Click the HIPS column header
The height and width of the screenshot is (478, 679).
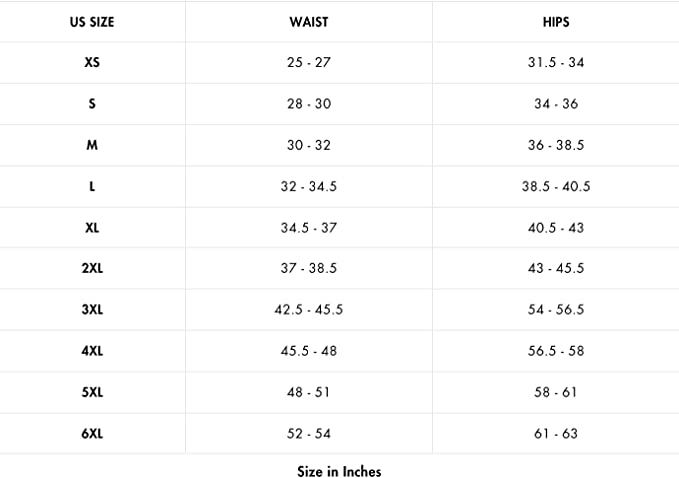click(556, 21)
